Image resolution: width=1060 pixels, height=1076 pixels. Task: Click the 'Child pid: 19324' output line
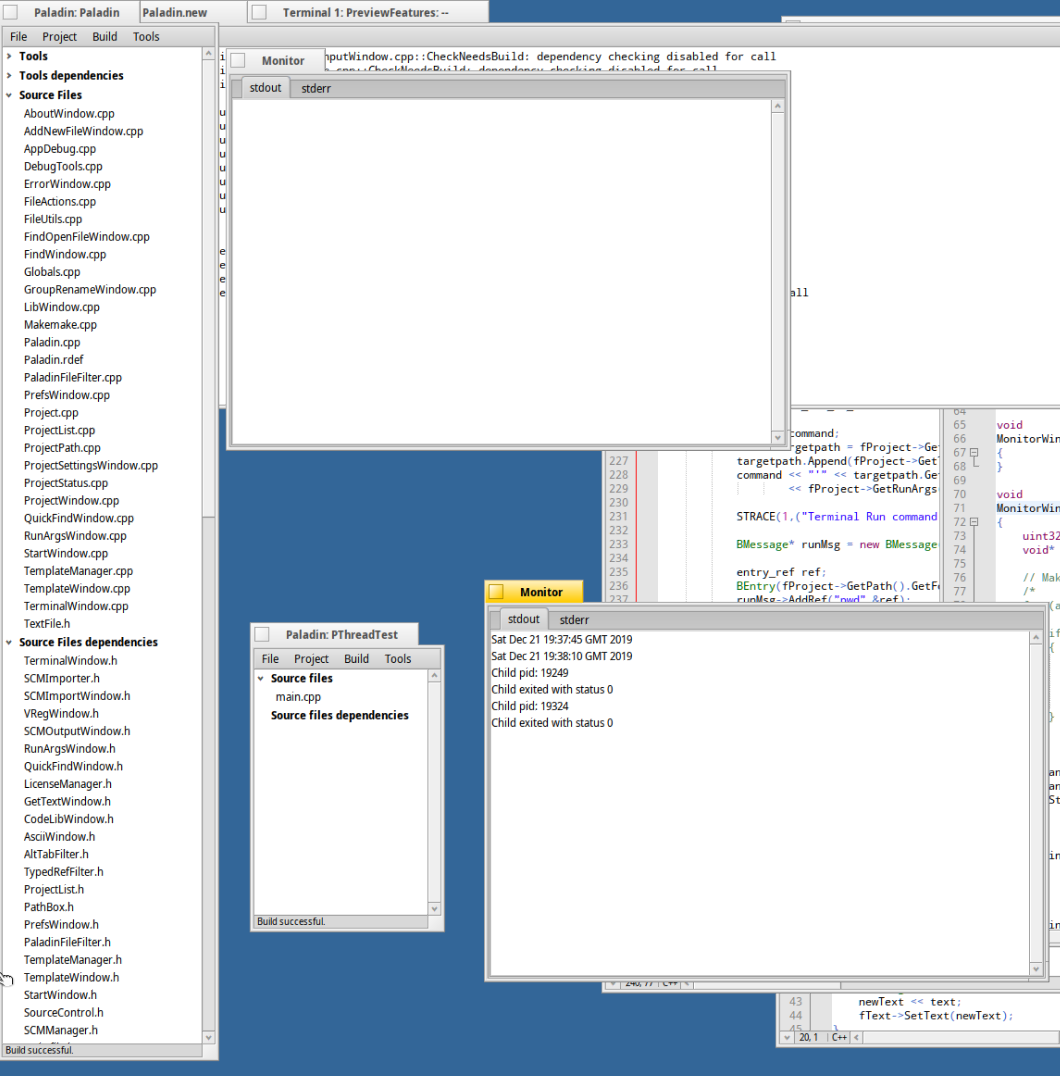point(530,706)
